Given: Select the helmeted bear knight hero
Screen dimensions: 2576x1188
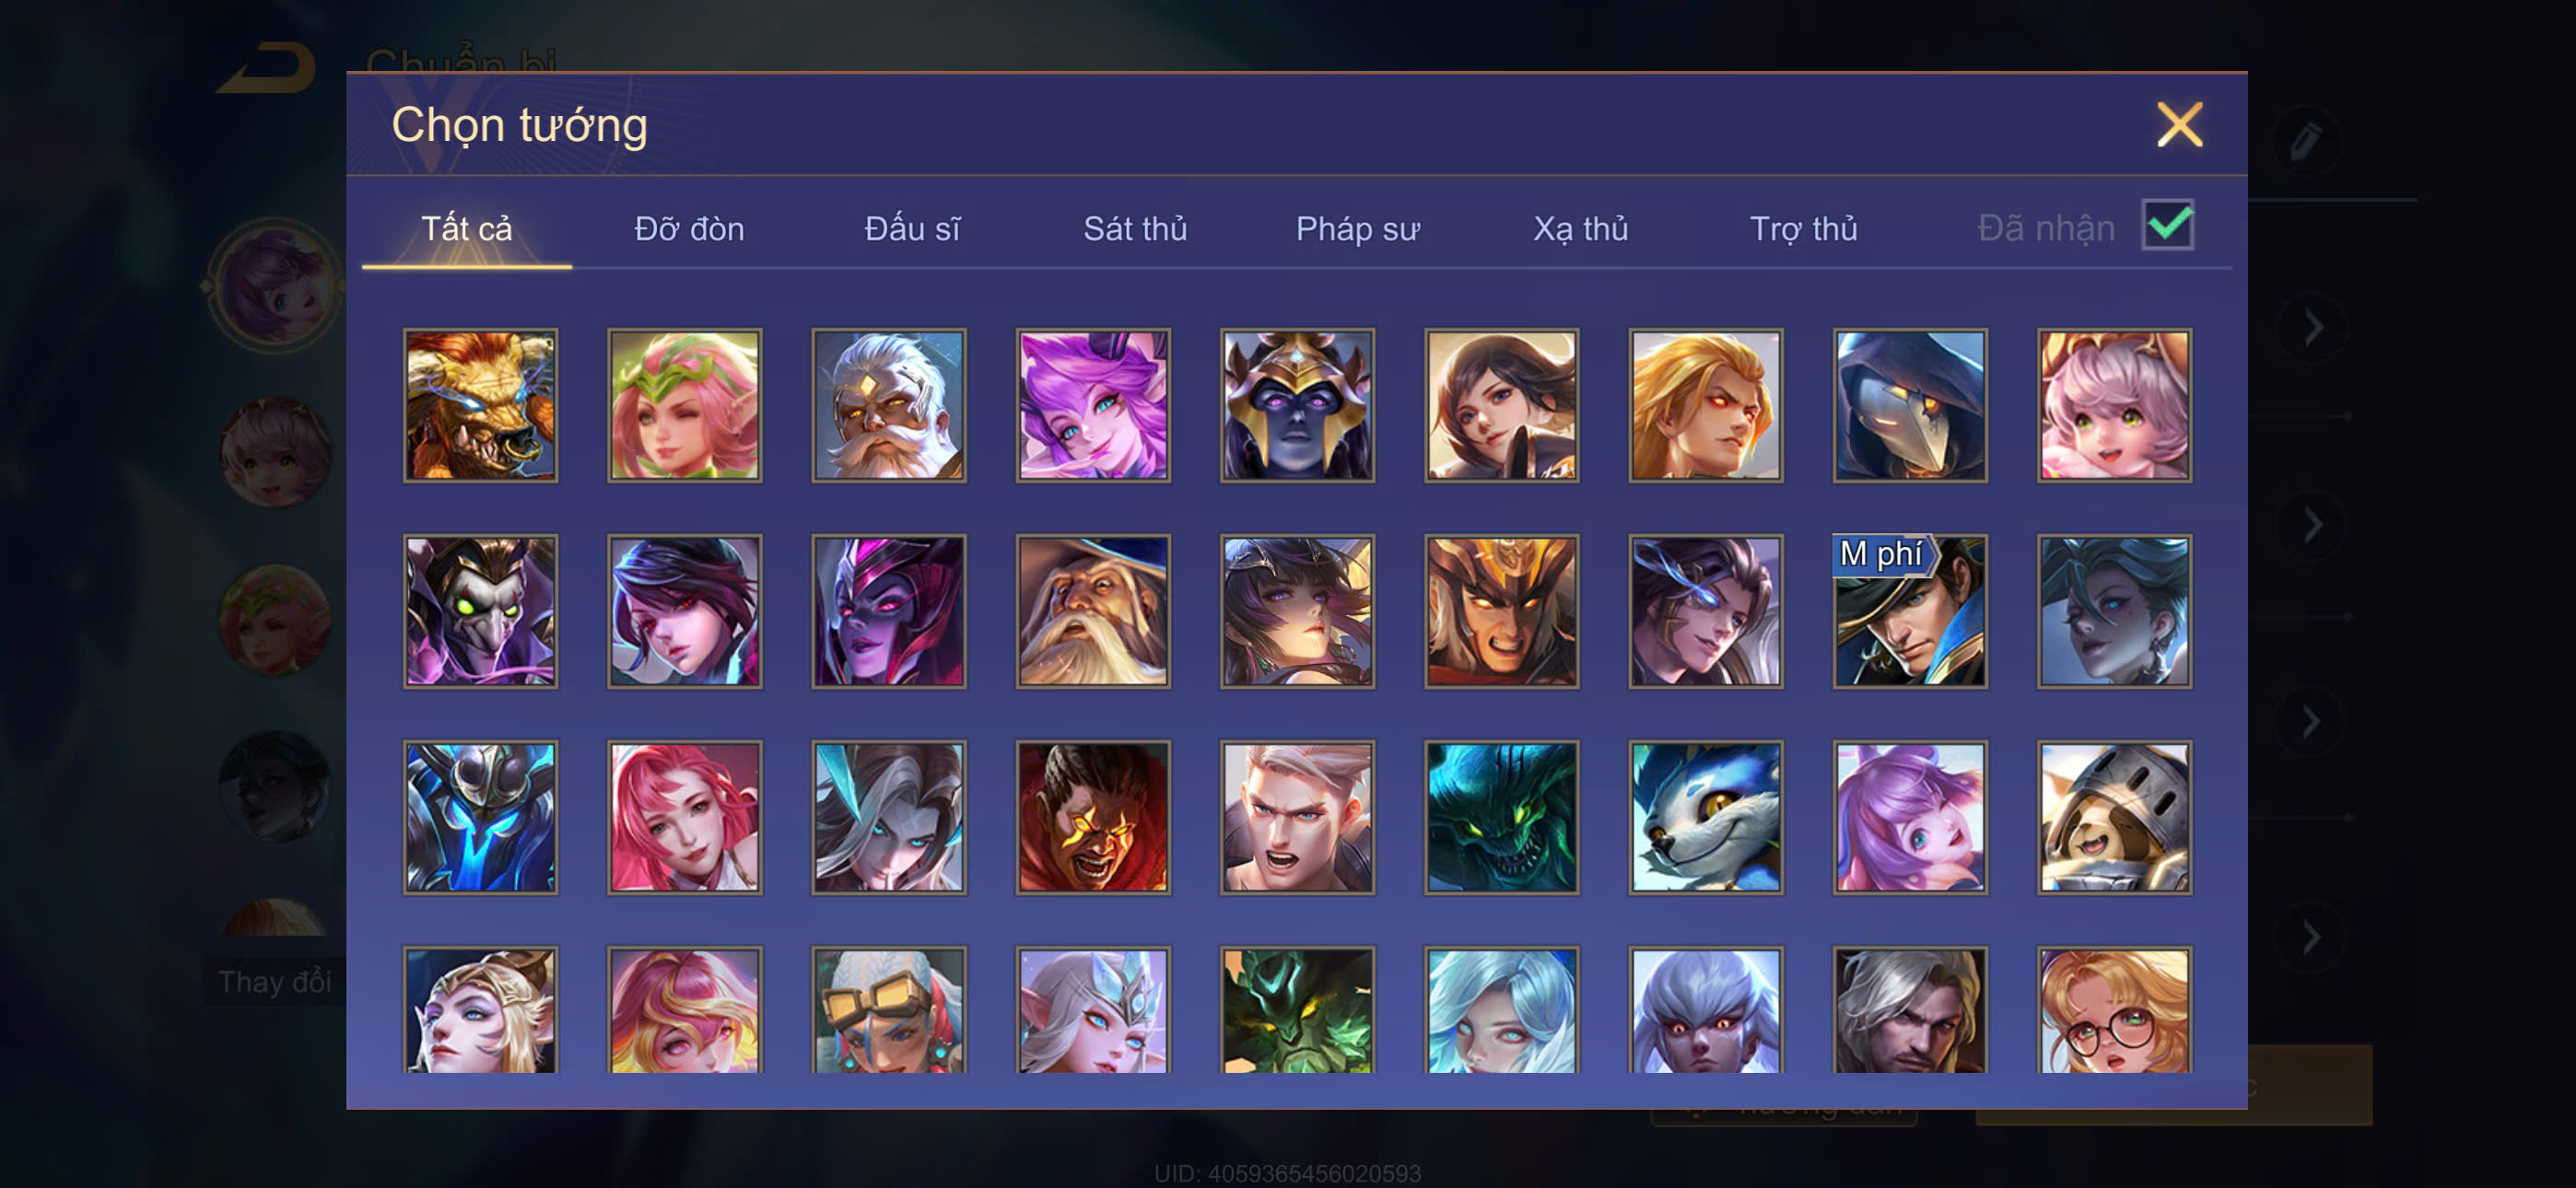Looking at the screenshot, I should point(2114,817).
